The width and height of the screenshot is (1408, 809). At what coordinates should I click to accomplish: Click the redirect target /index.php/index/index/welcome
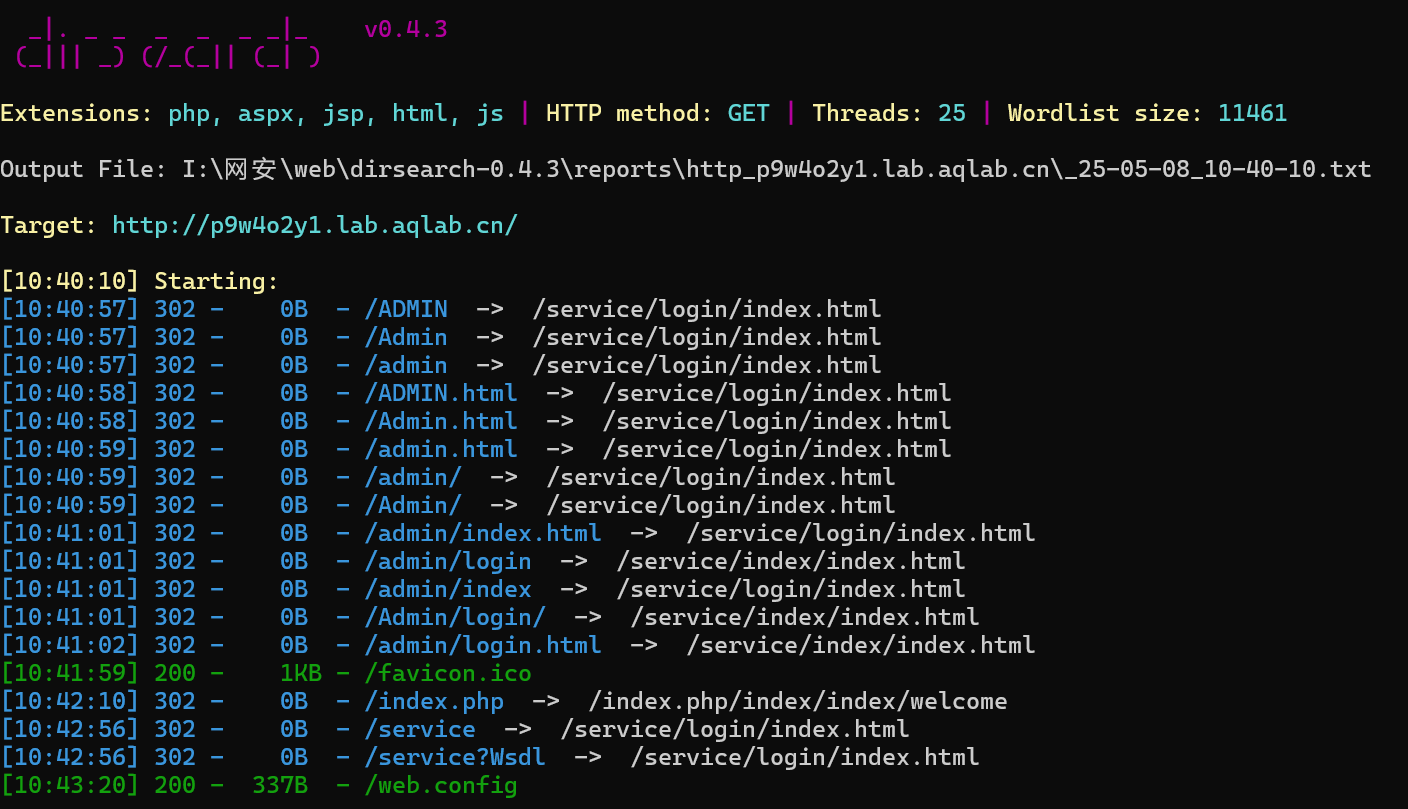tap(798, 701)
